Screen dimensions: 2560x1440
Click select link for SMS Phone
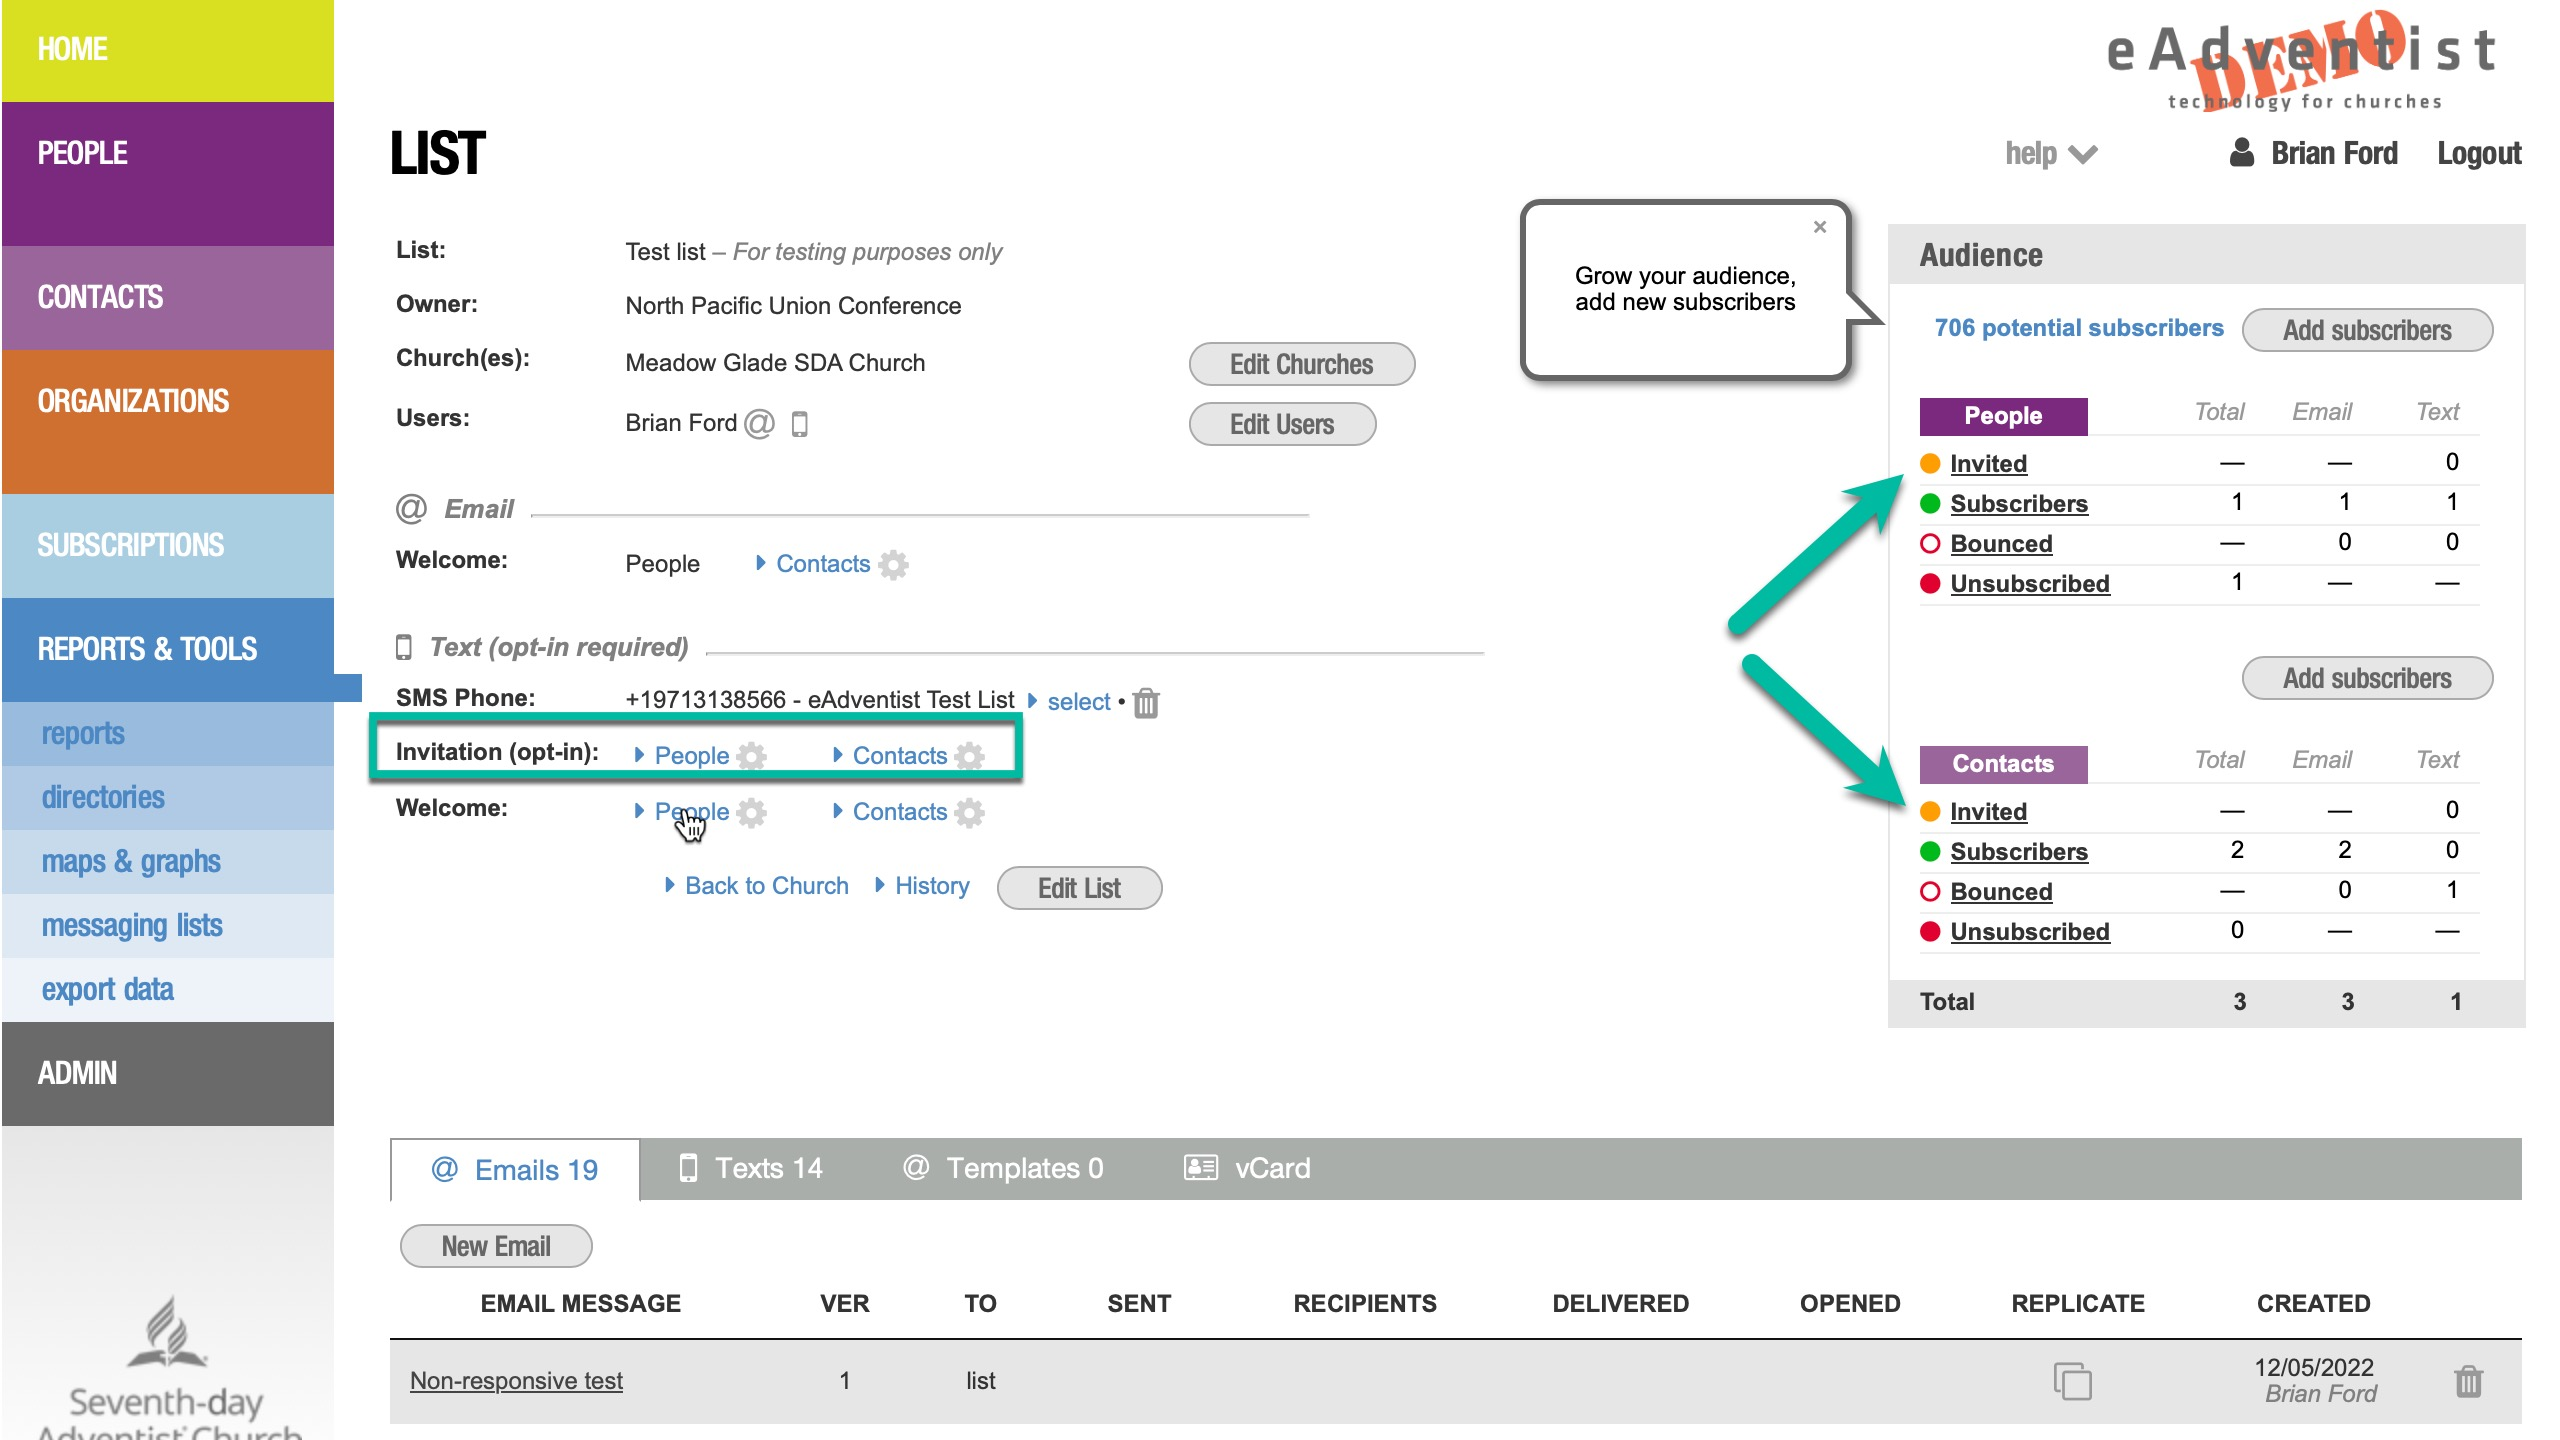pyautogui.click(x=1078, y=702)
